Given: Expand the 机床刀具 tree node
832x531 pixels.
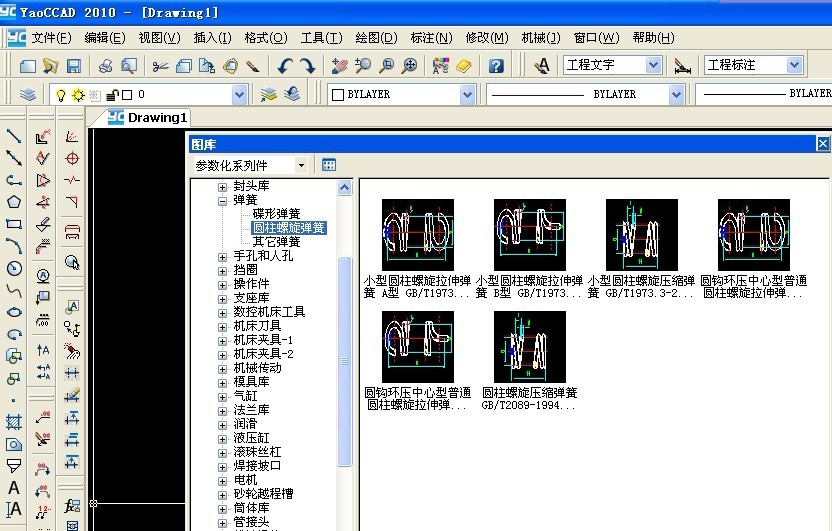Looking at the screenshot, I should tap(223, 326).
